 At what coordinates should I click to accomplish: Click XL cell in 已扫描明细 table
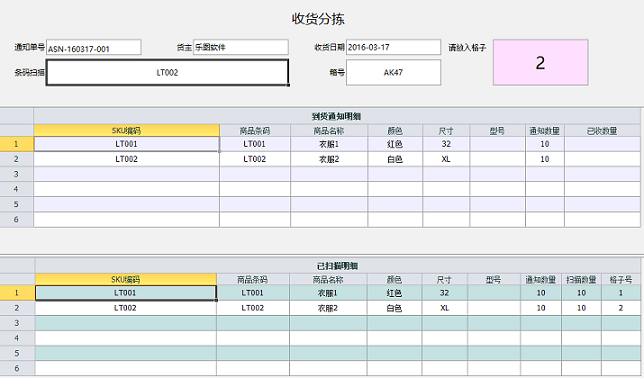tap(444, 308)
